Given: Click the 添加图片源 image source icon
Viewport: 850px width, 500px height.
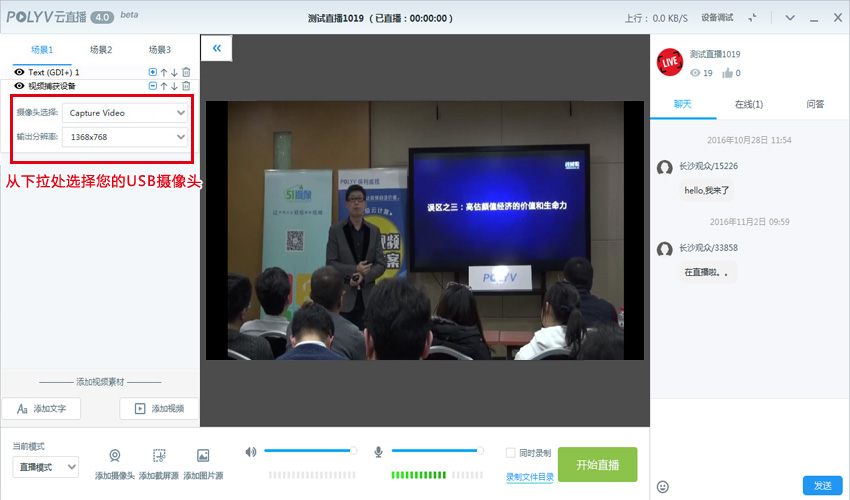Looking at the screenshot, I should [203, 455].
